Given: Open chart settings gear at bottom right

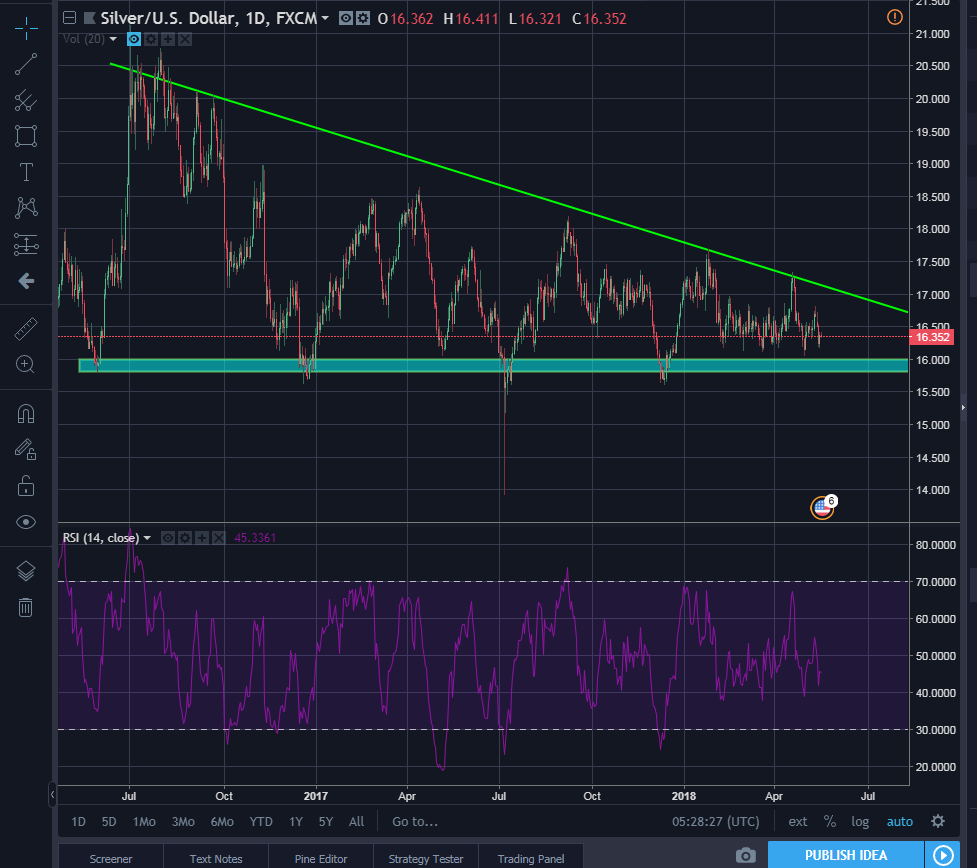Looking at the screenshot, I should (x=938, y=821).
